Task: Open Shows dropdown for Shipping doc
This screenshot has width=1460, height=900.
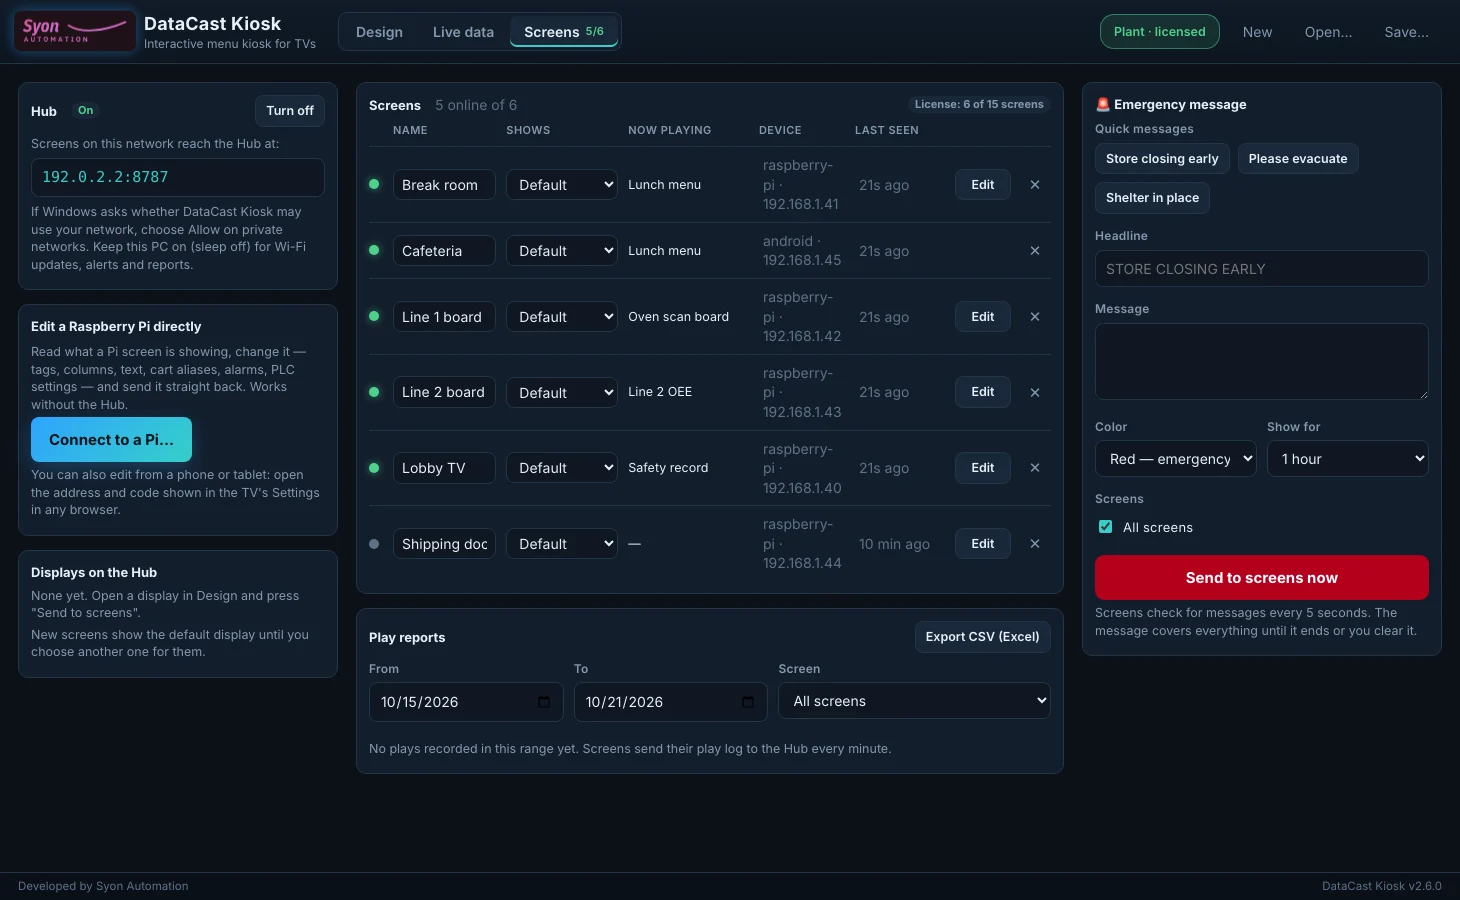Action: pos(562,544)
